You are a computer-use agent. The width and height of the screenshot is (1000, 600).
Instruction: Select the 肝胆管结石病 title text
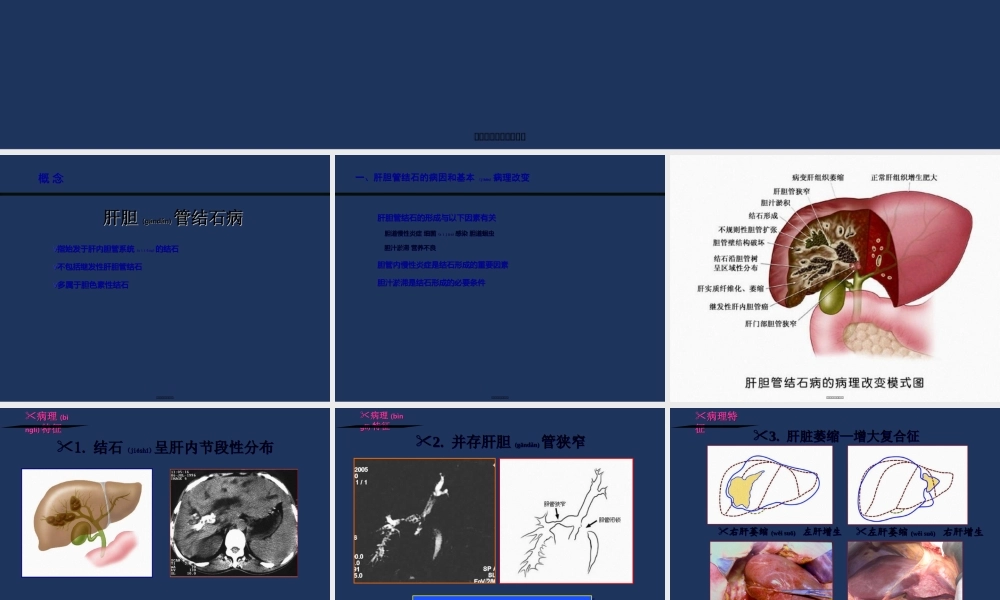173,218
